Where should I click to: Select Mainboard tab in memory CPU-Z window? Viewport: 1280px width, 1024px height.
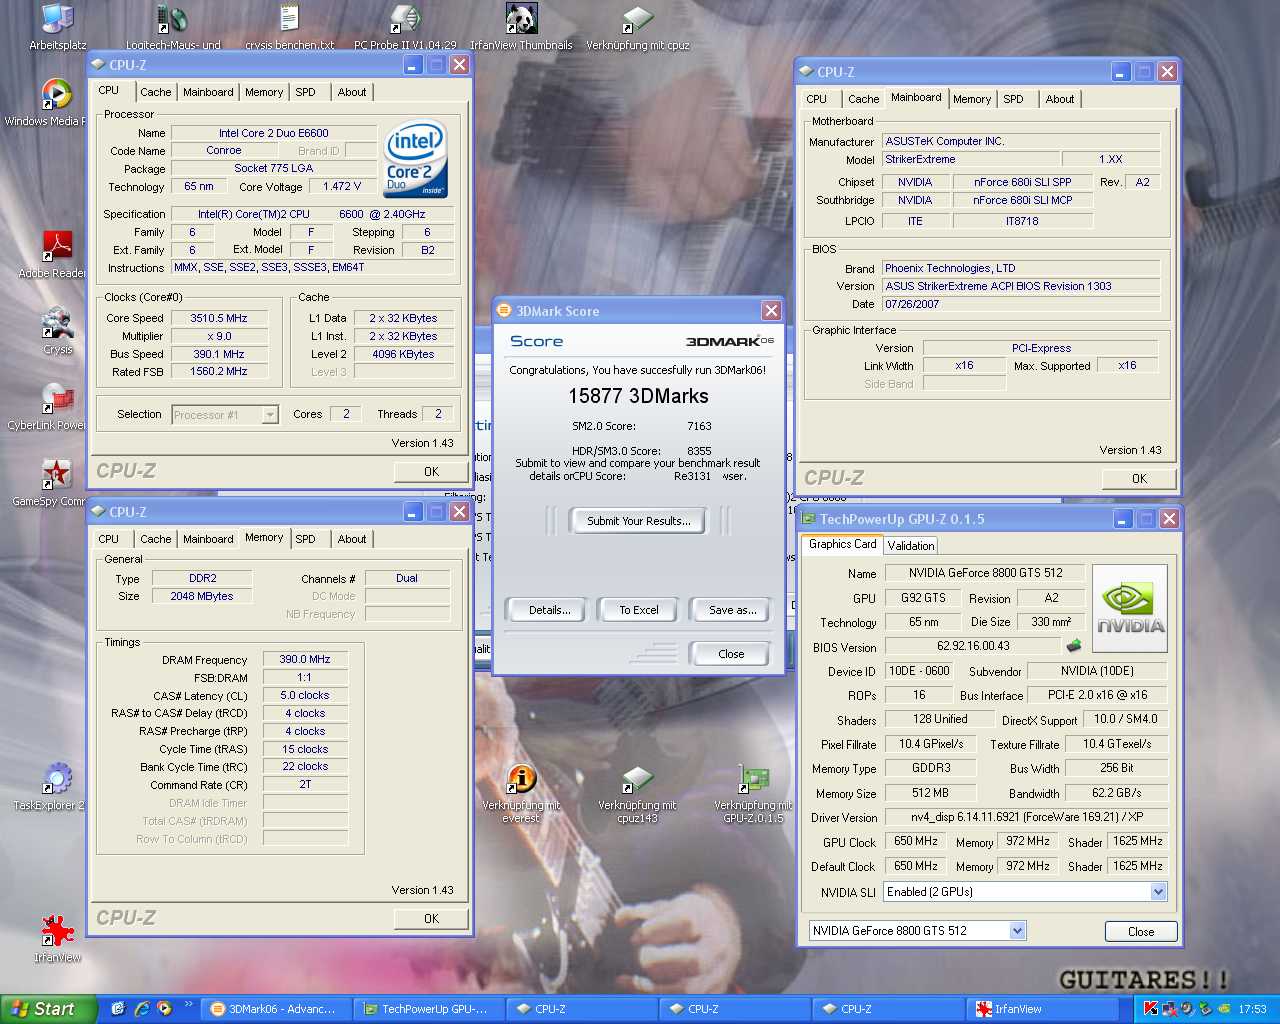click(x=208, y=539)
